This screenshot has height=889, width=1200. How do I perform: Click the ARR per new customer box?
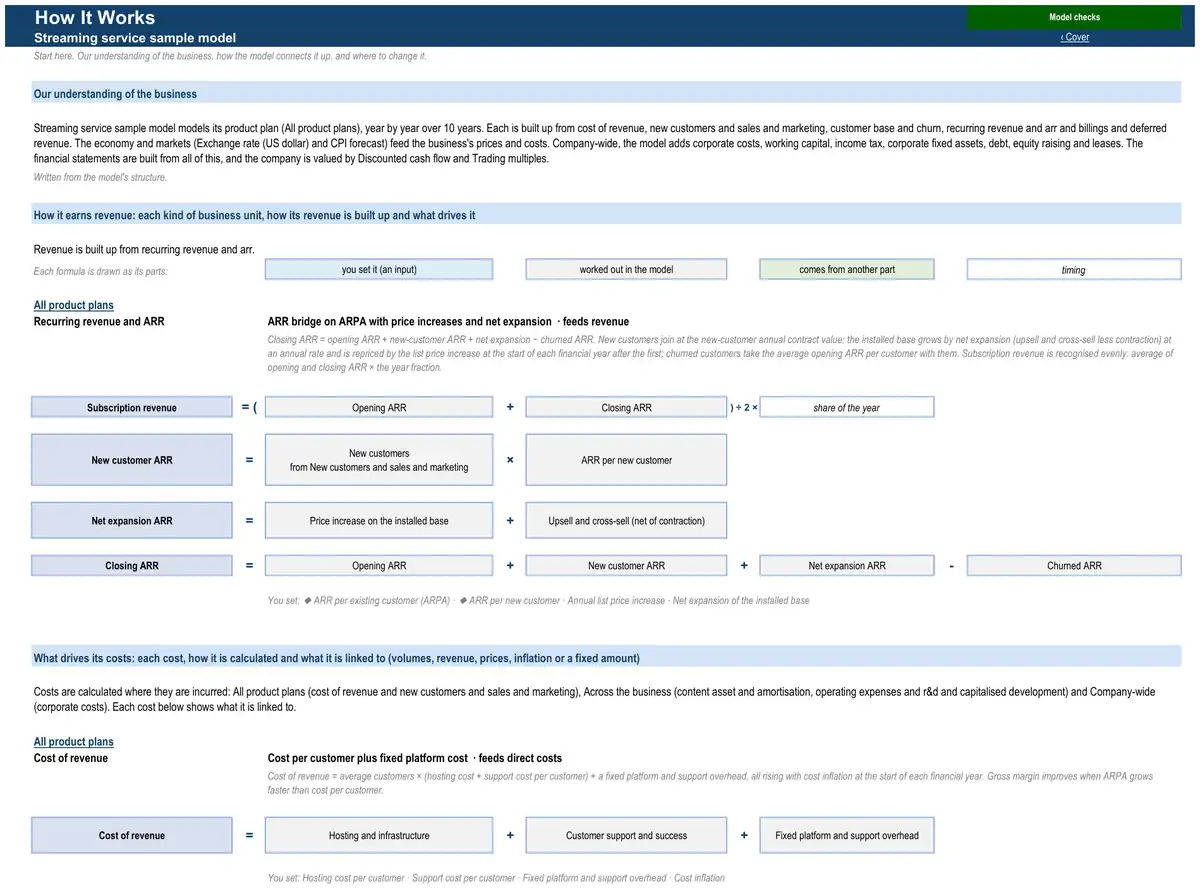coord(626,460)
